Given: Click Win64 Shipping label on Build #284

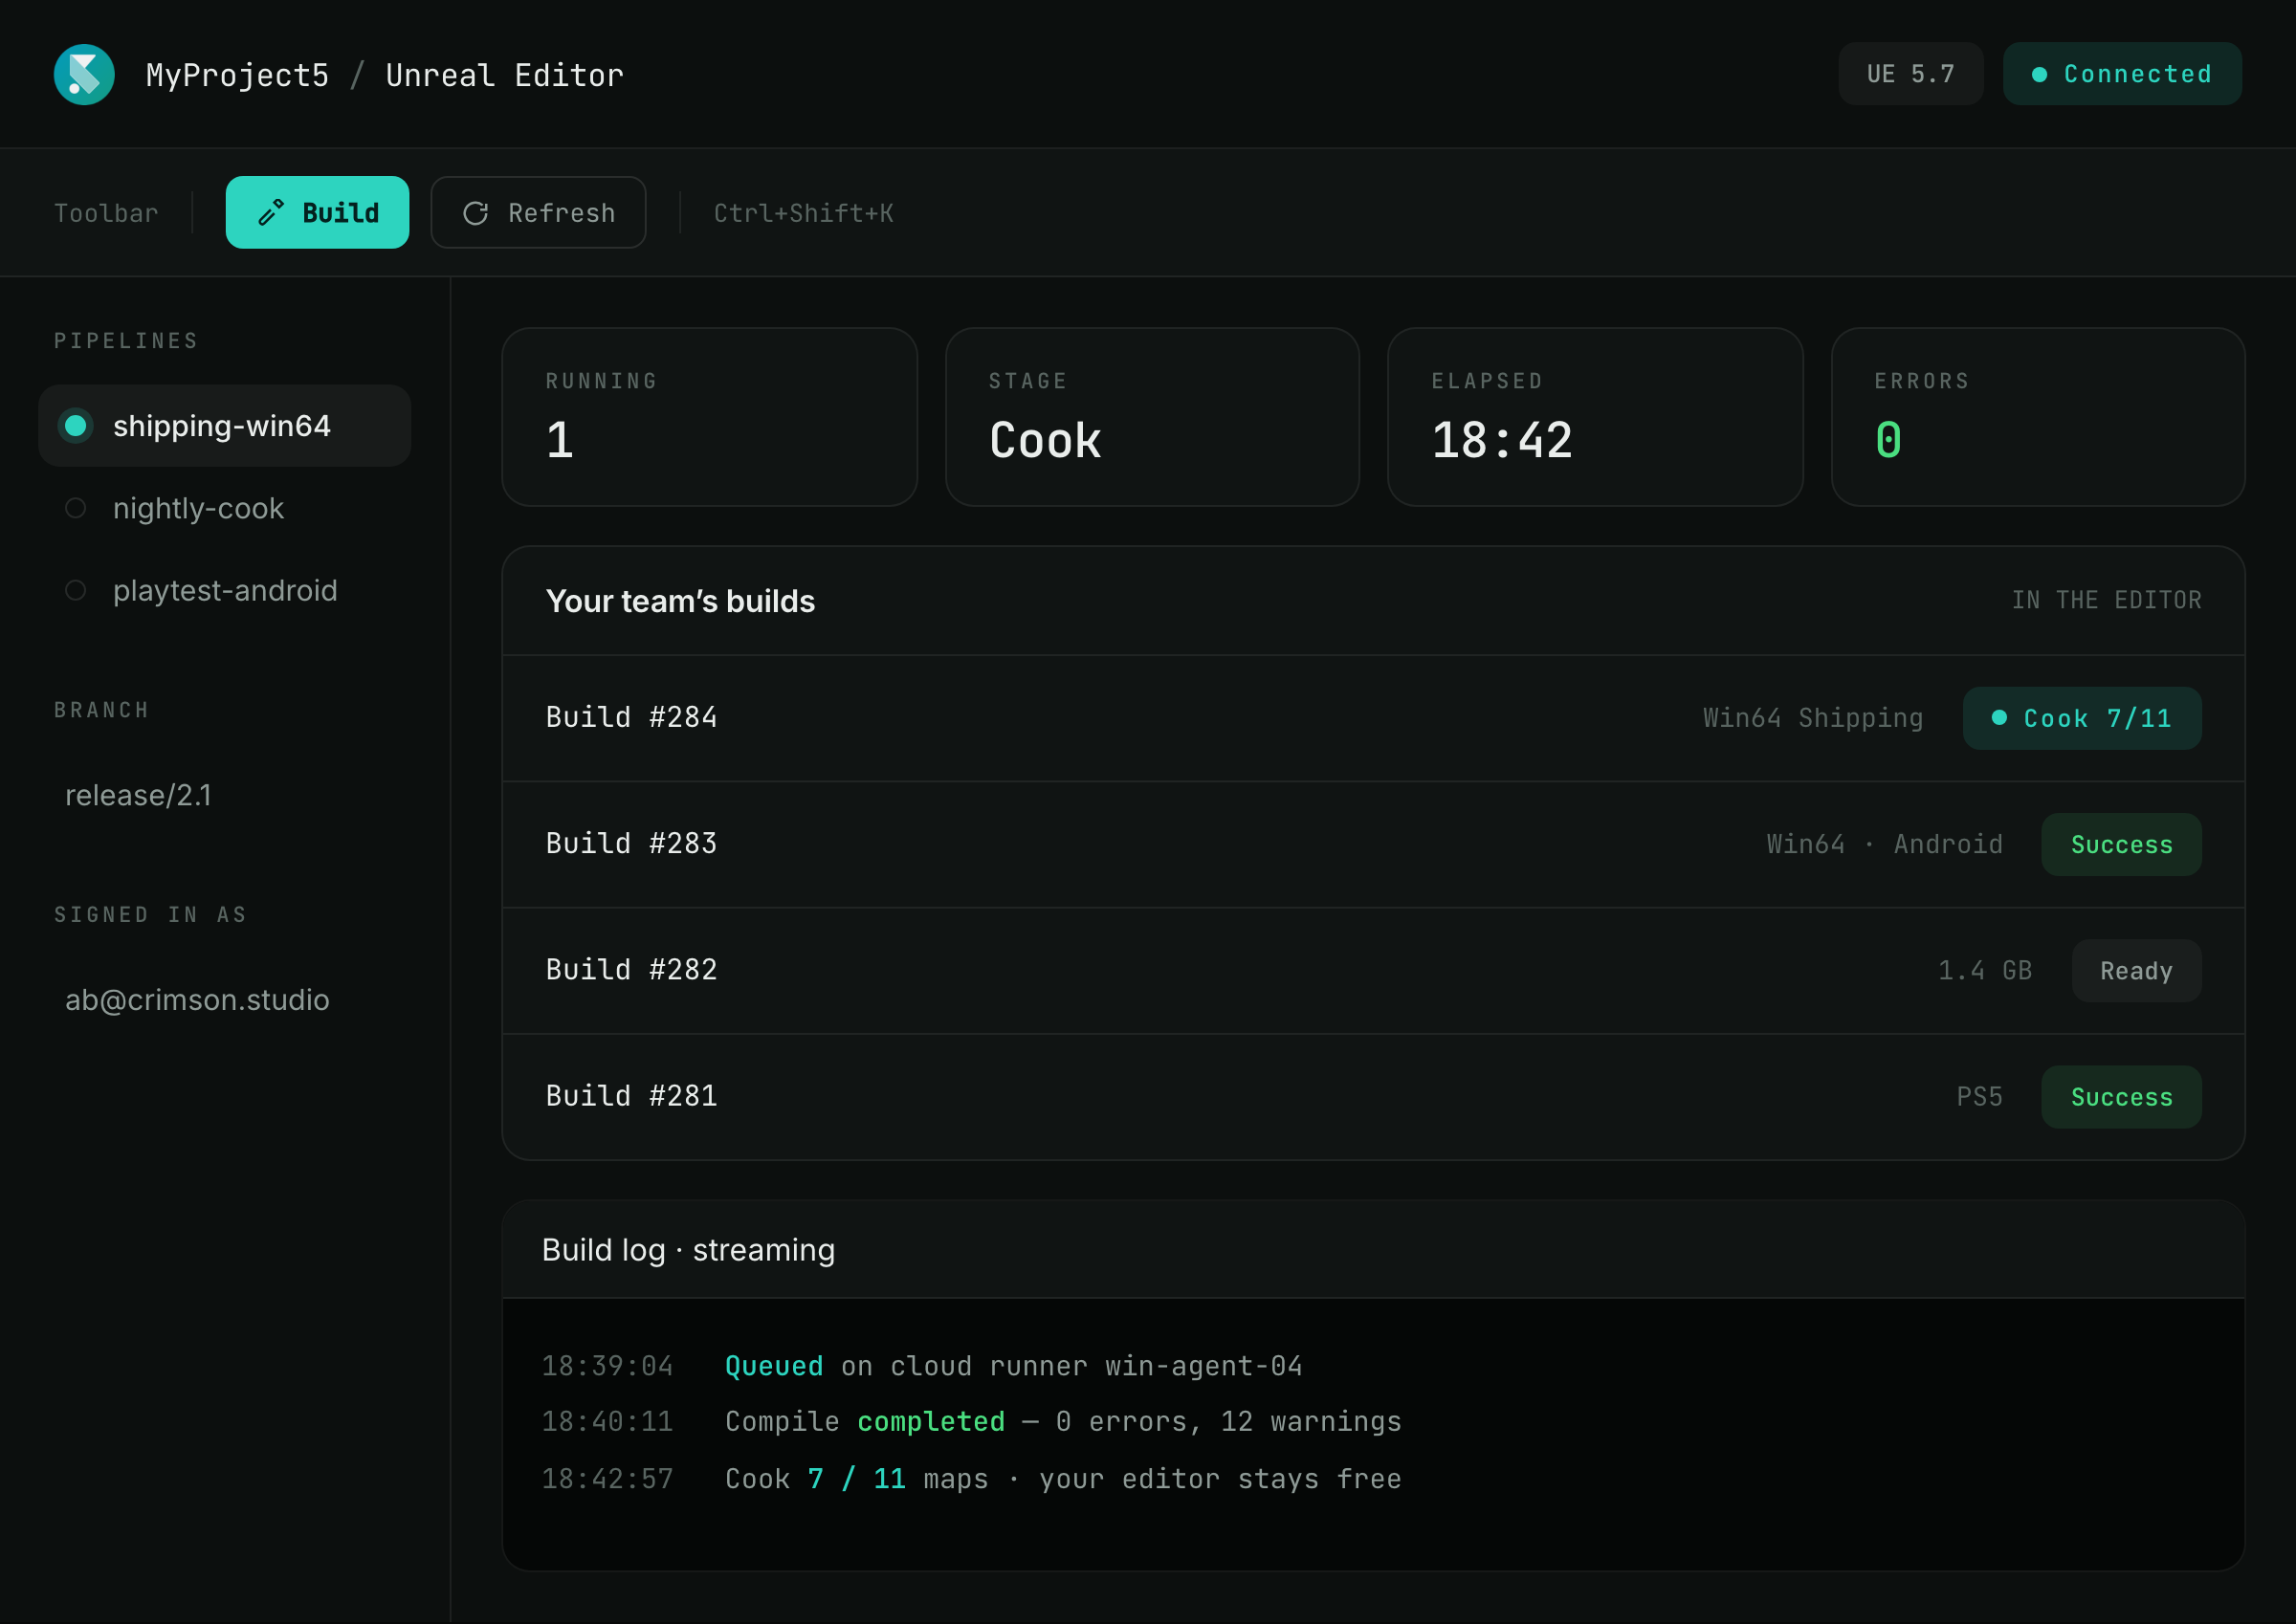Looking at the screenshot, I should 1813,718.
